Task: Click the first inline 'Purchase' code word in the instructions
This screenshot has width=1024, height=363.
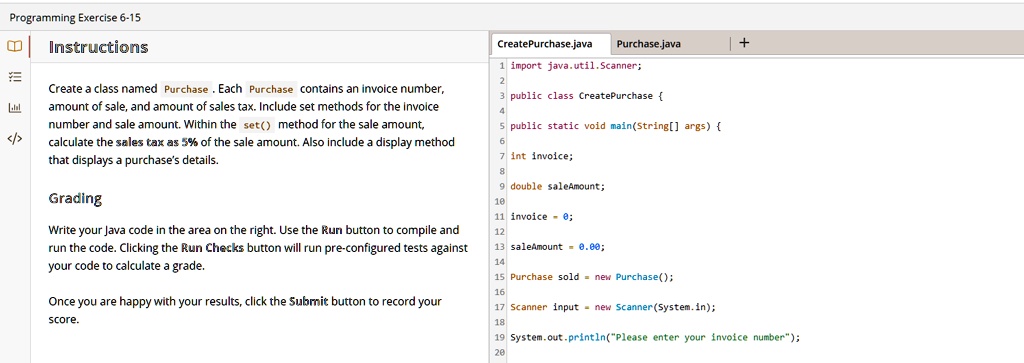Action: [187, 89]
